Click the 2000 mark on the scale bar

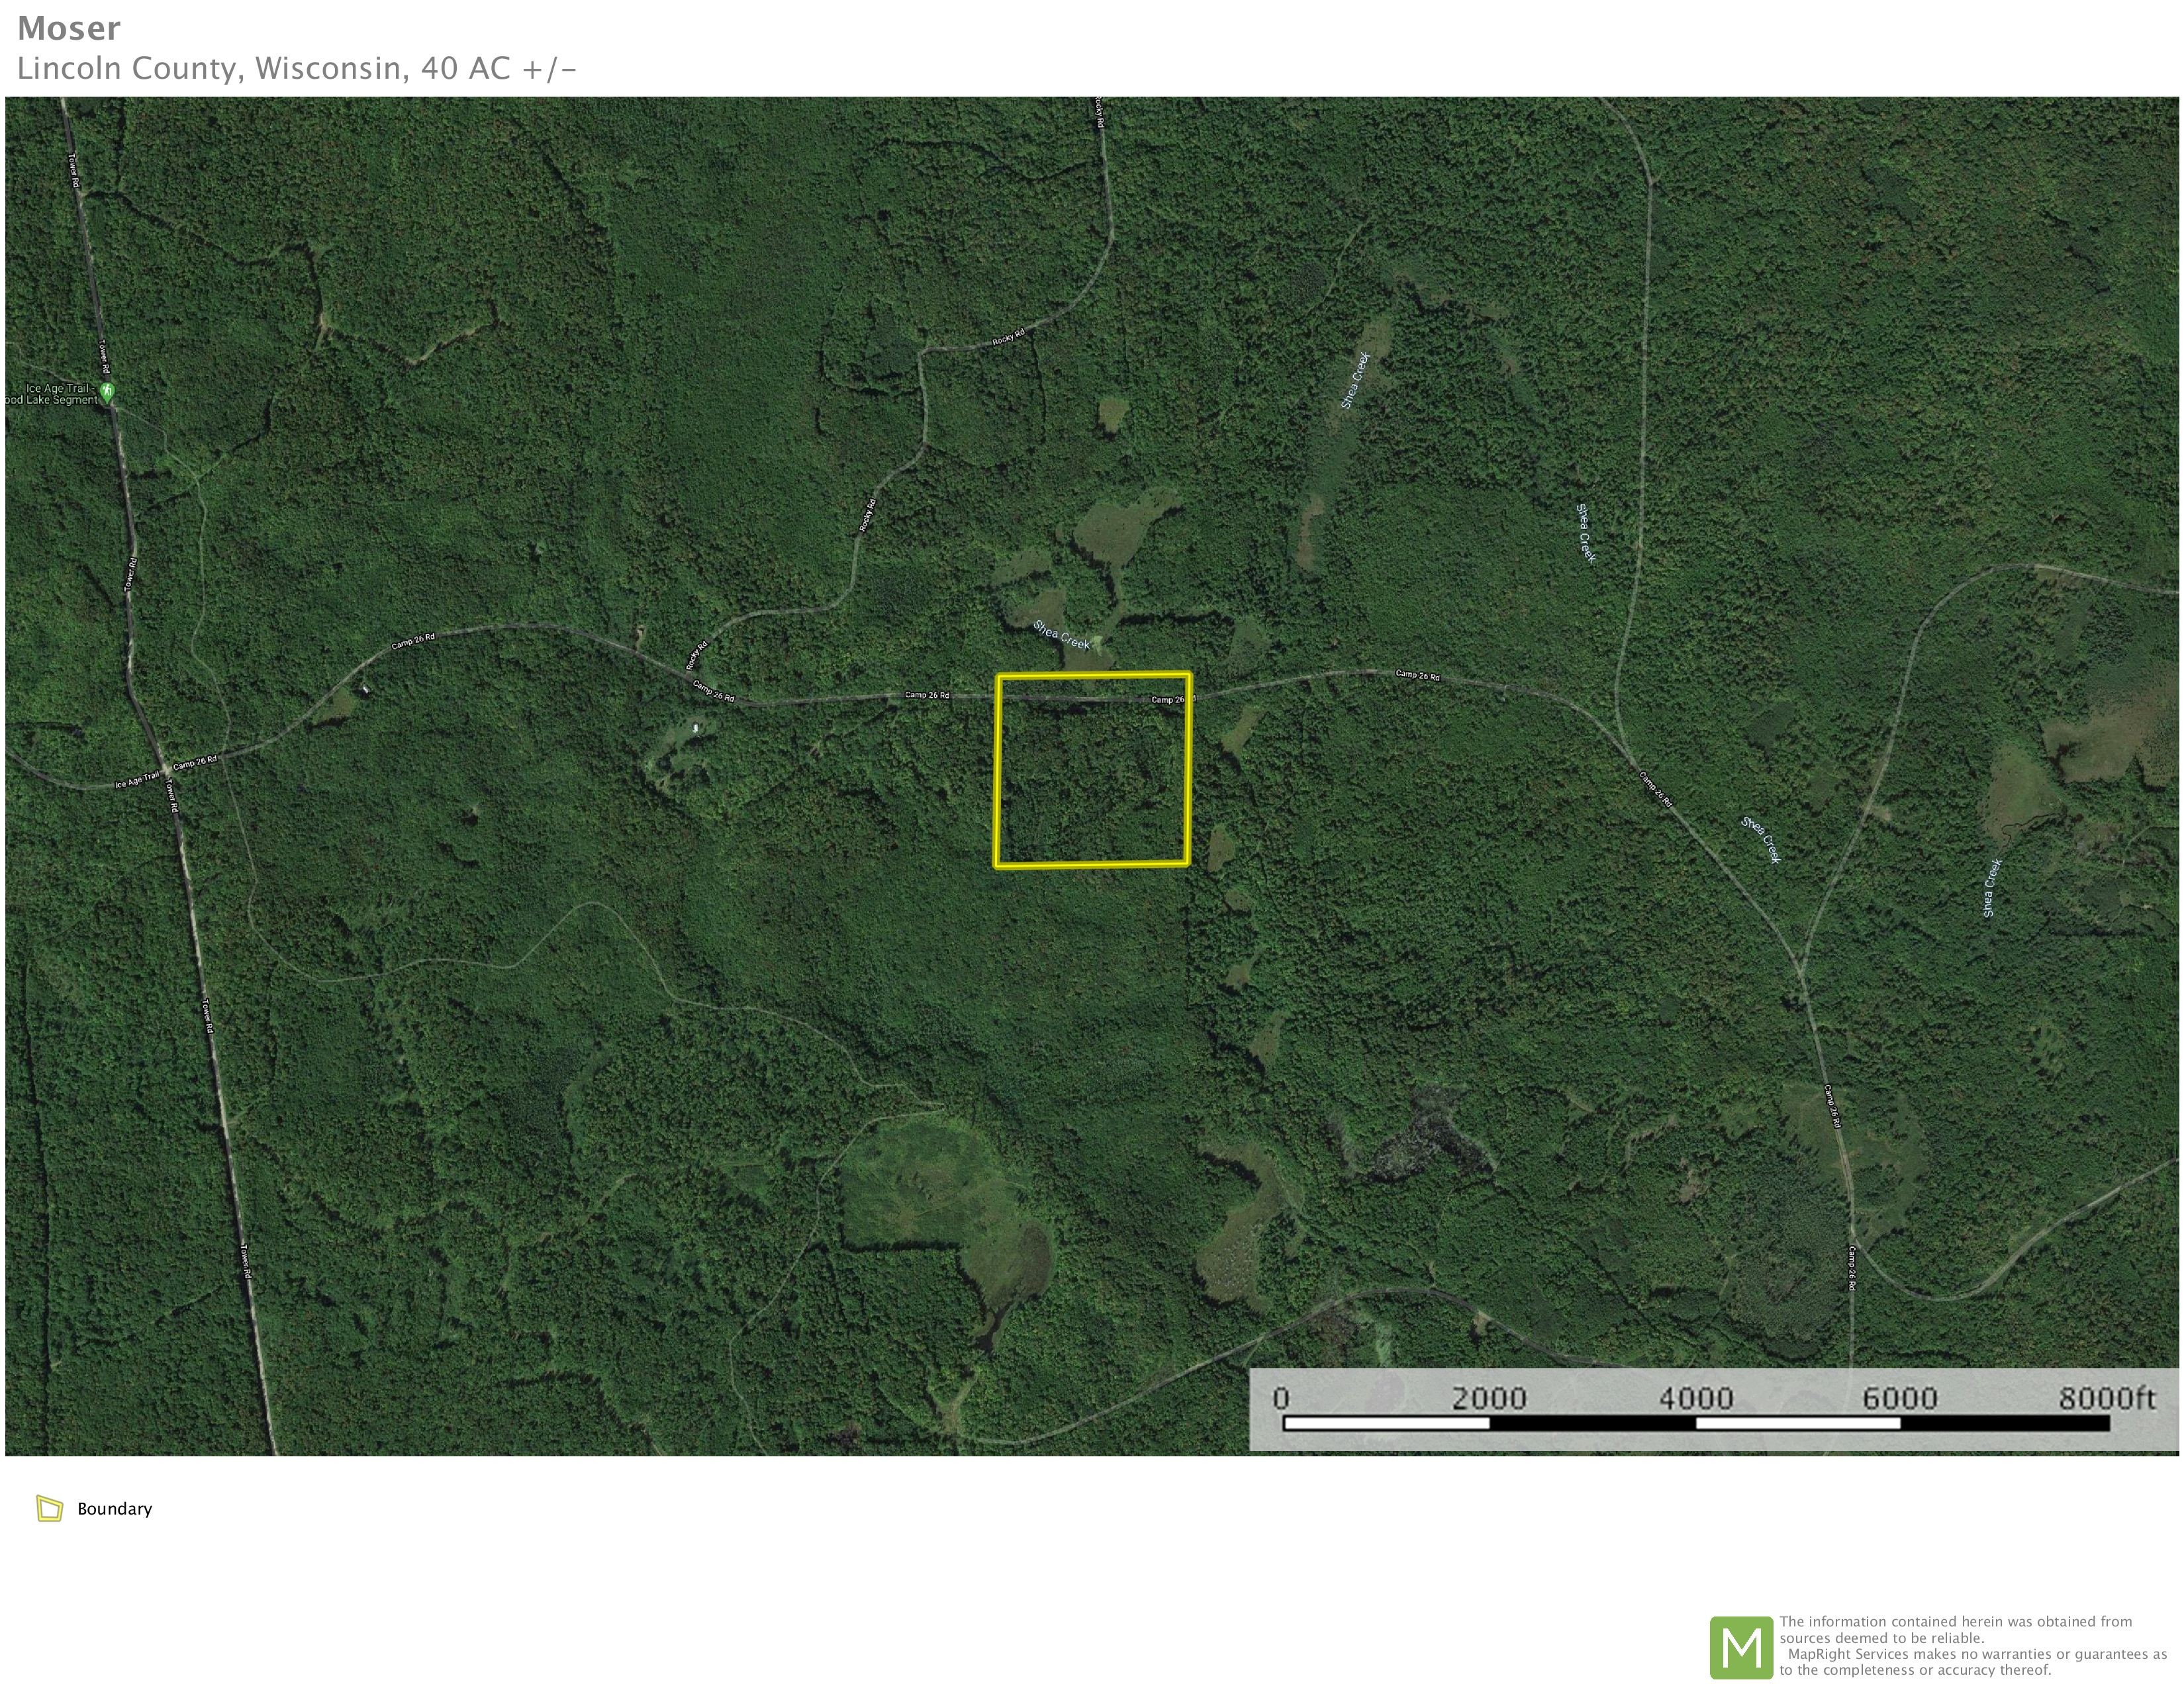click(x=1489, y=1398)
